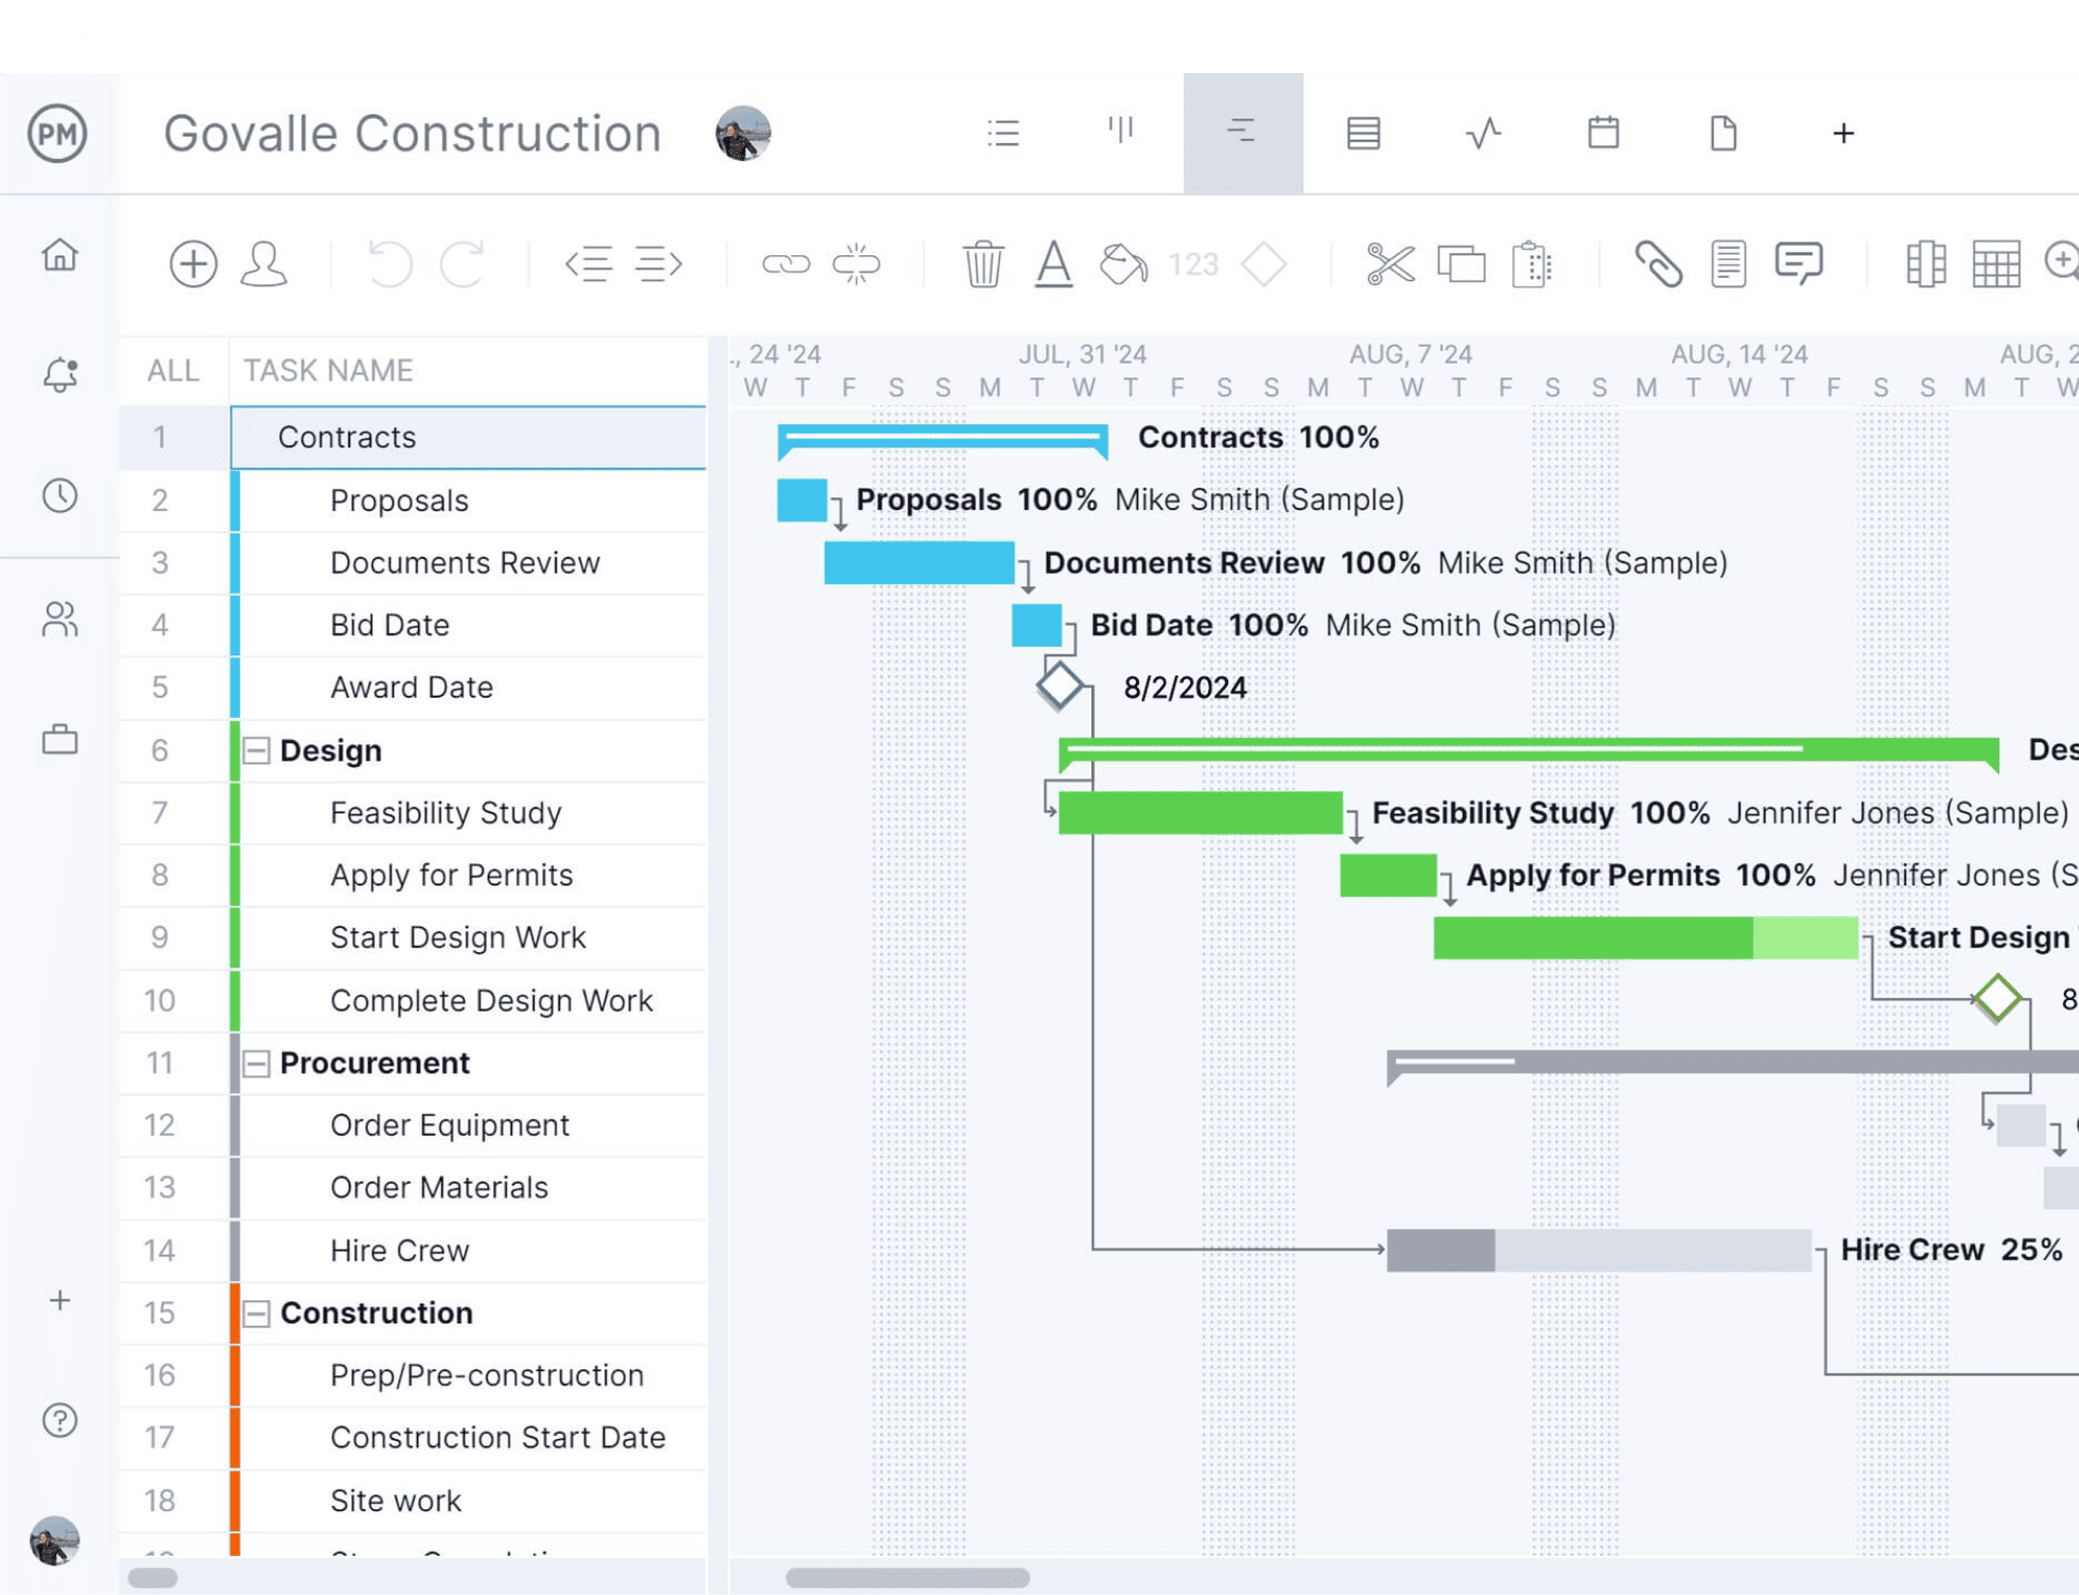Insert a milestone with the diamond icon
2079x1595 pixels.
[1263, 264]
